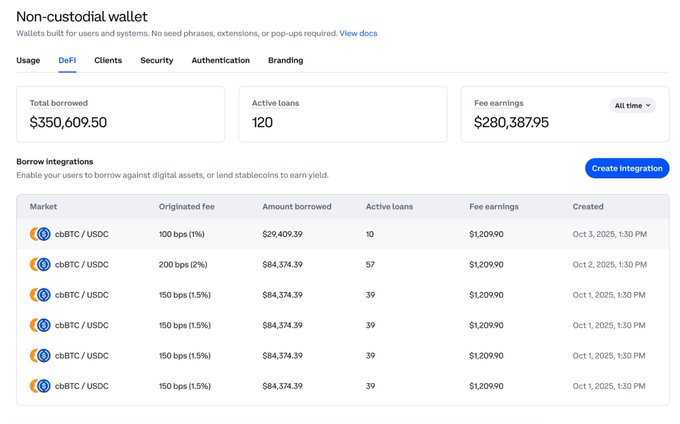Screen dimensions: 680x424
Task: Click the Create integration button
Action: 627,168
